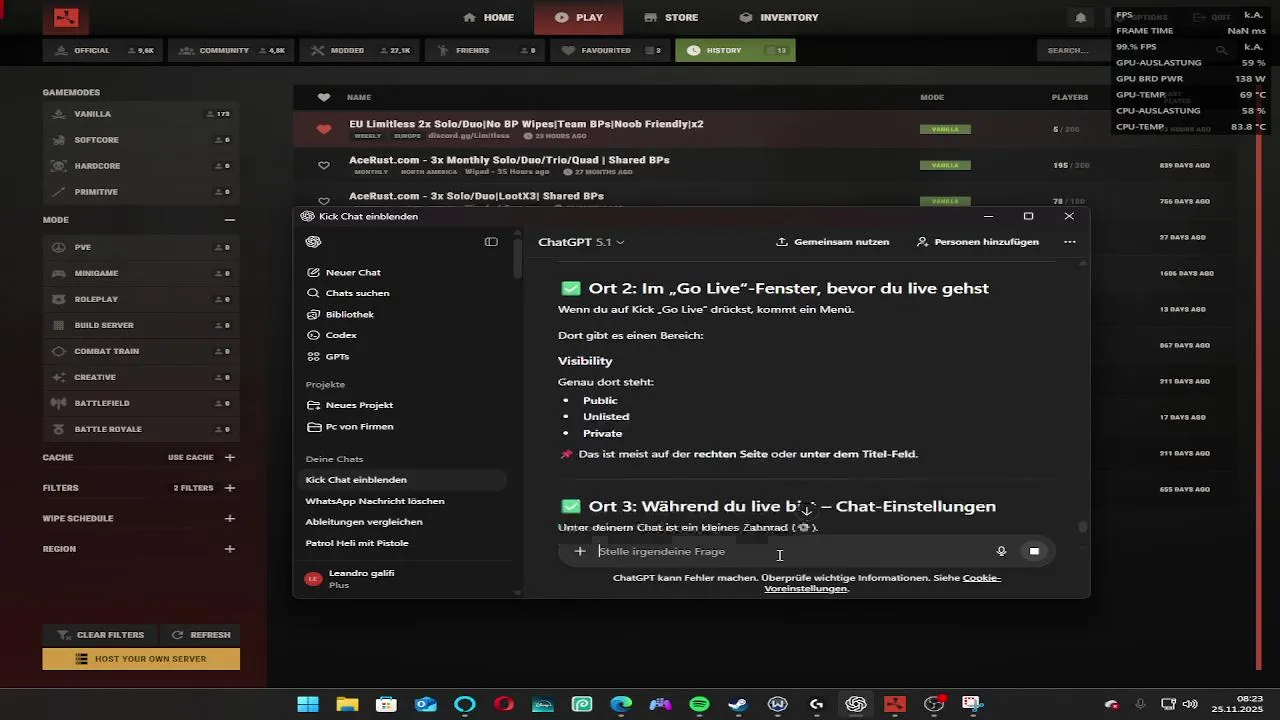Open Outlook from the taskbar
Screen dimensions: 1280x720
(x=426, y=704)
